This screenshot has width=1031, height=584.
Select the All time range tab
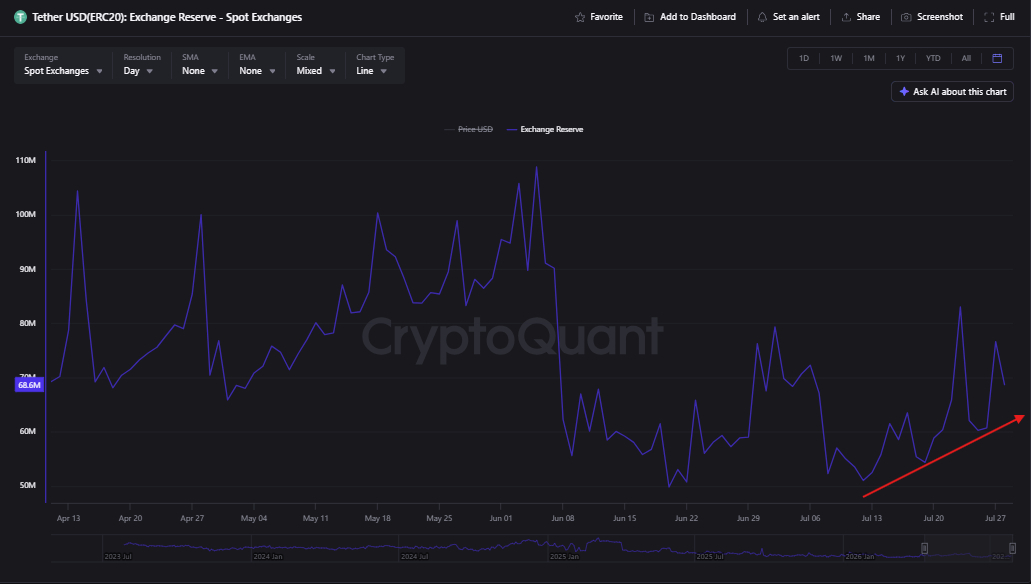tap(966, 59)
